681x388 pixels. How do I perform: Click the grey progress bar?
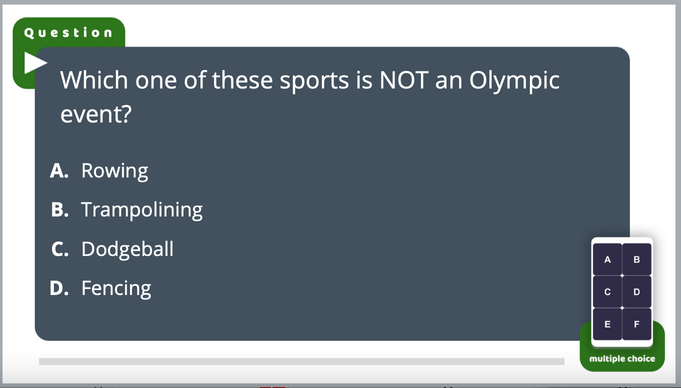click(301, 361)
